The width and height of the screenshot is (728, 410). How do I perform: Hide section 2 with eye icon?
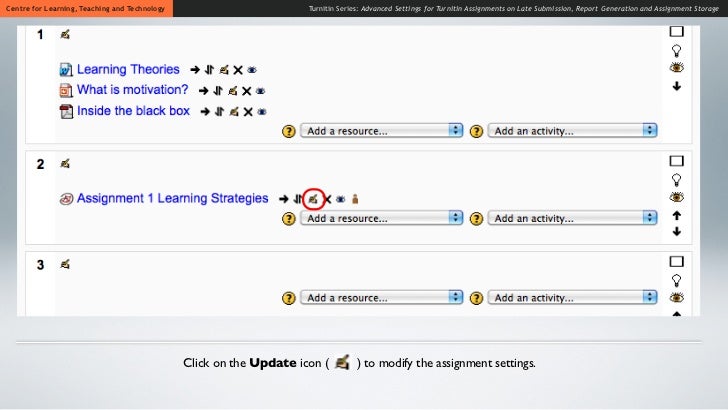point(676,197)
